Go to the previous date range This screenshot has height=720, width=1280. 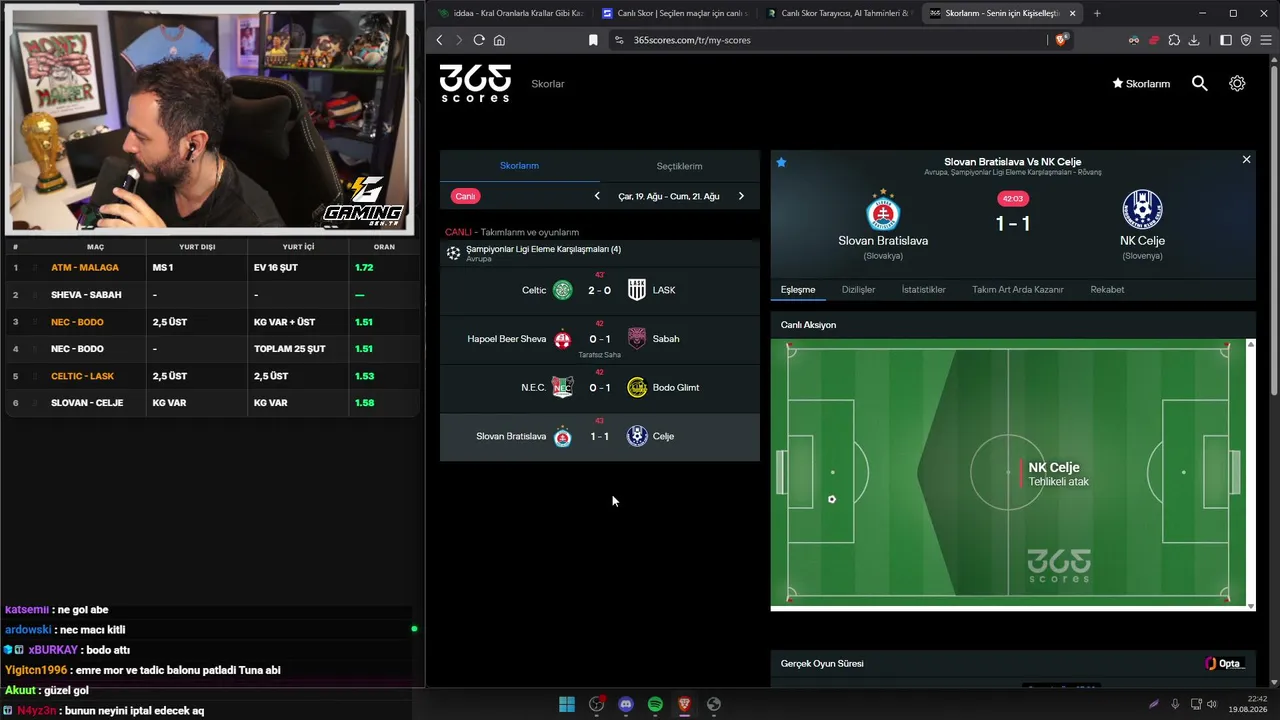point(597,196)
